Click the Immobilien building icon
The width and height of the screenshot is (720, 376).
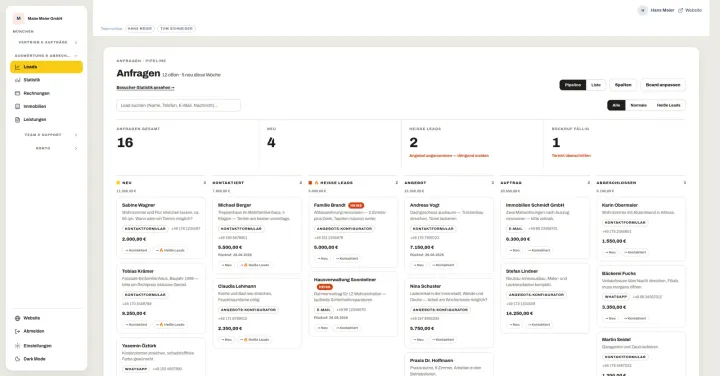coord(17,106)
